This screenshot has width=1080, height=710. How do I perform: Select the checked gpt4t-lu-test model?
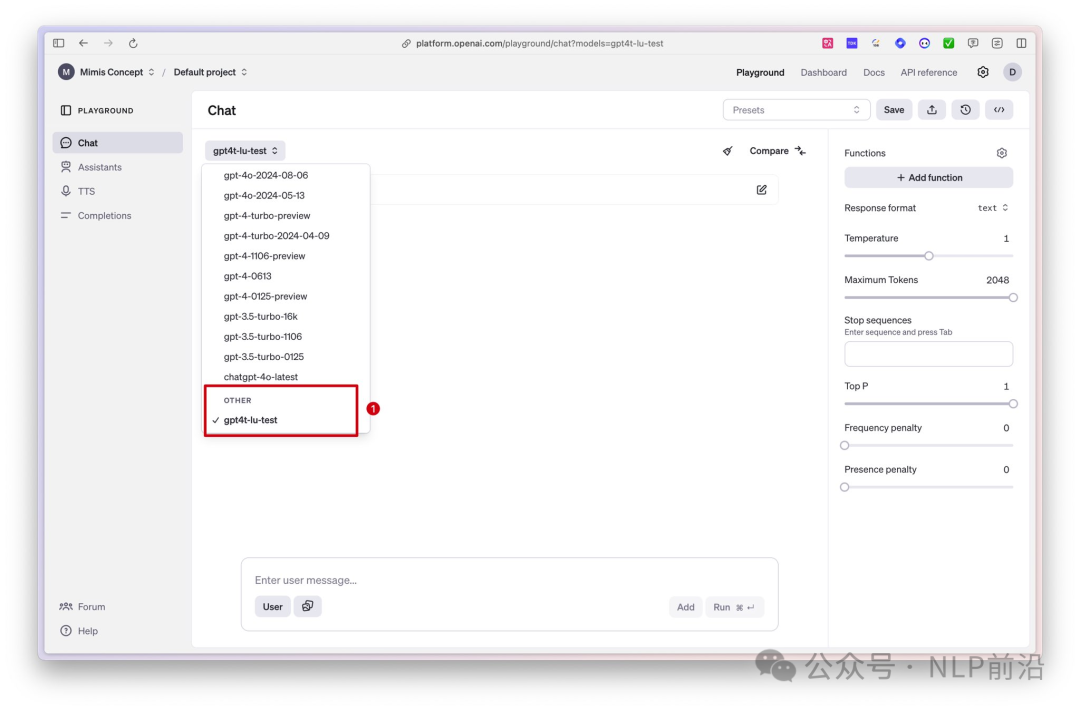pos(251,420)
